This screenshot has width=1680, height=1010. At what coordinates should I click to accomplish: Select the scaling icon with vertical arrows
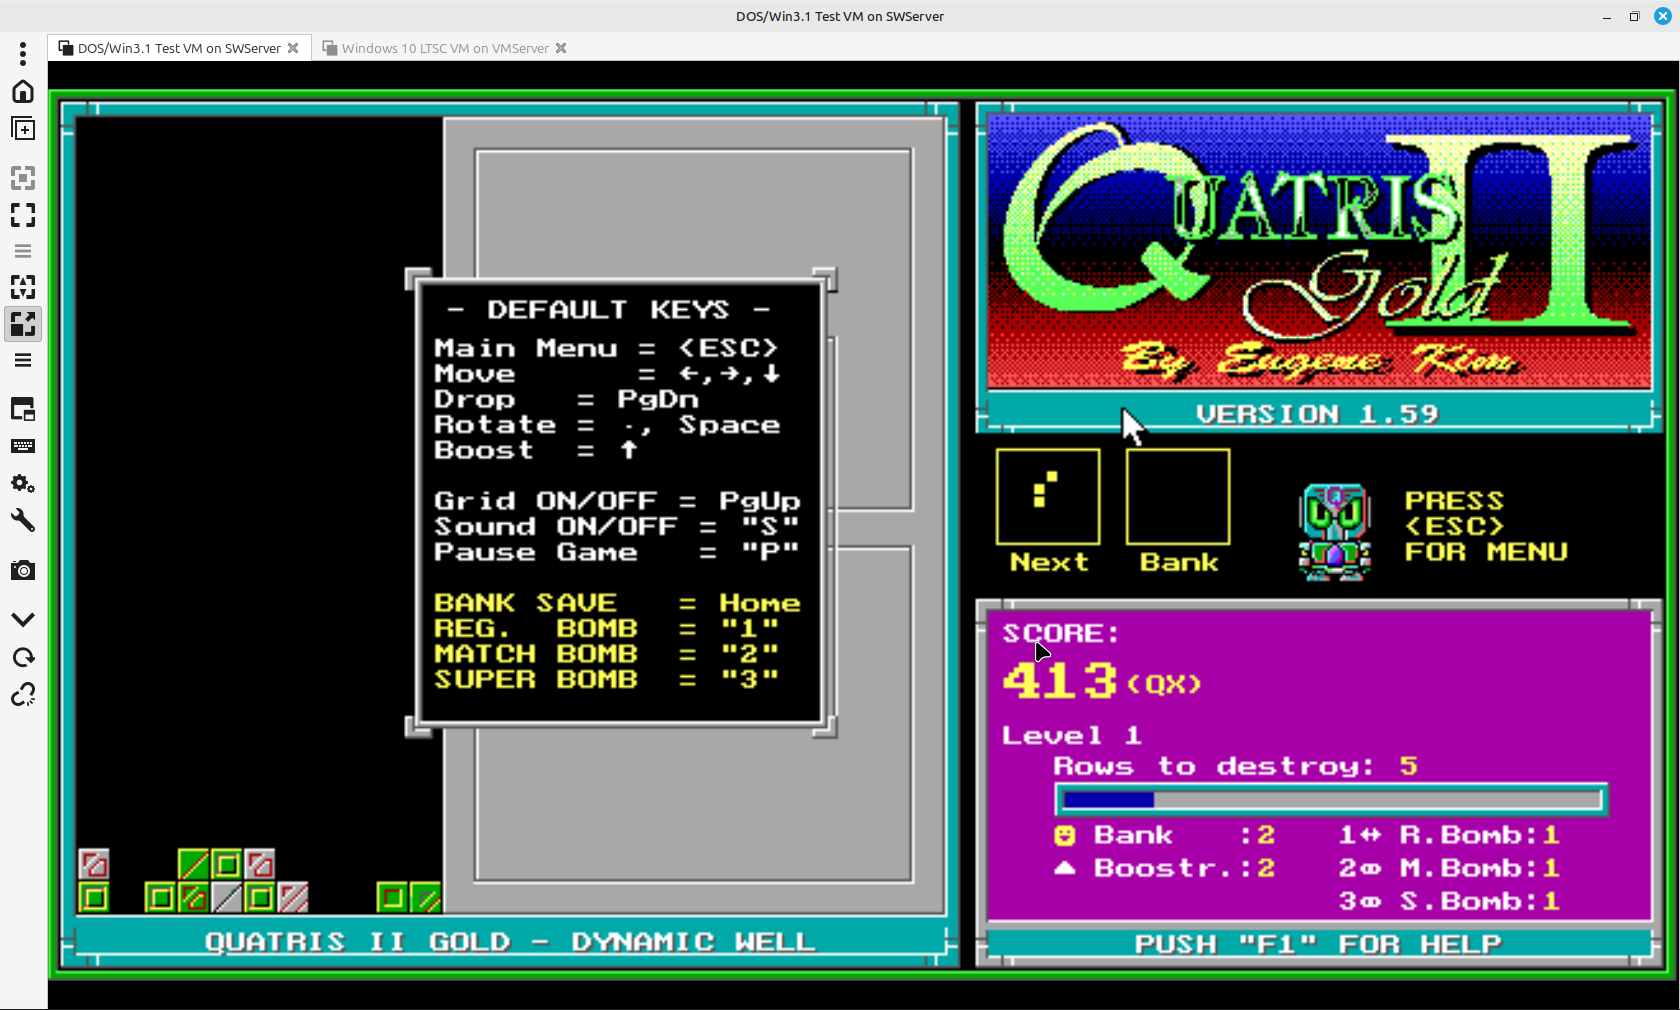point(23,287)
